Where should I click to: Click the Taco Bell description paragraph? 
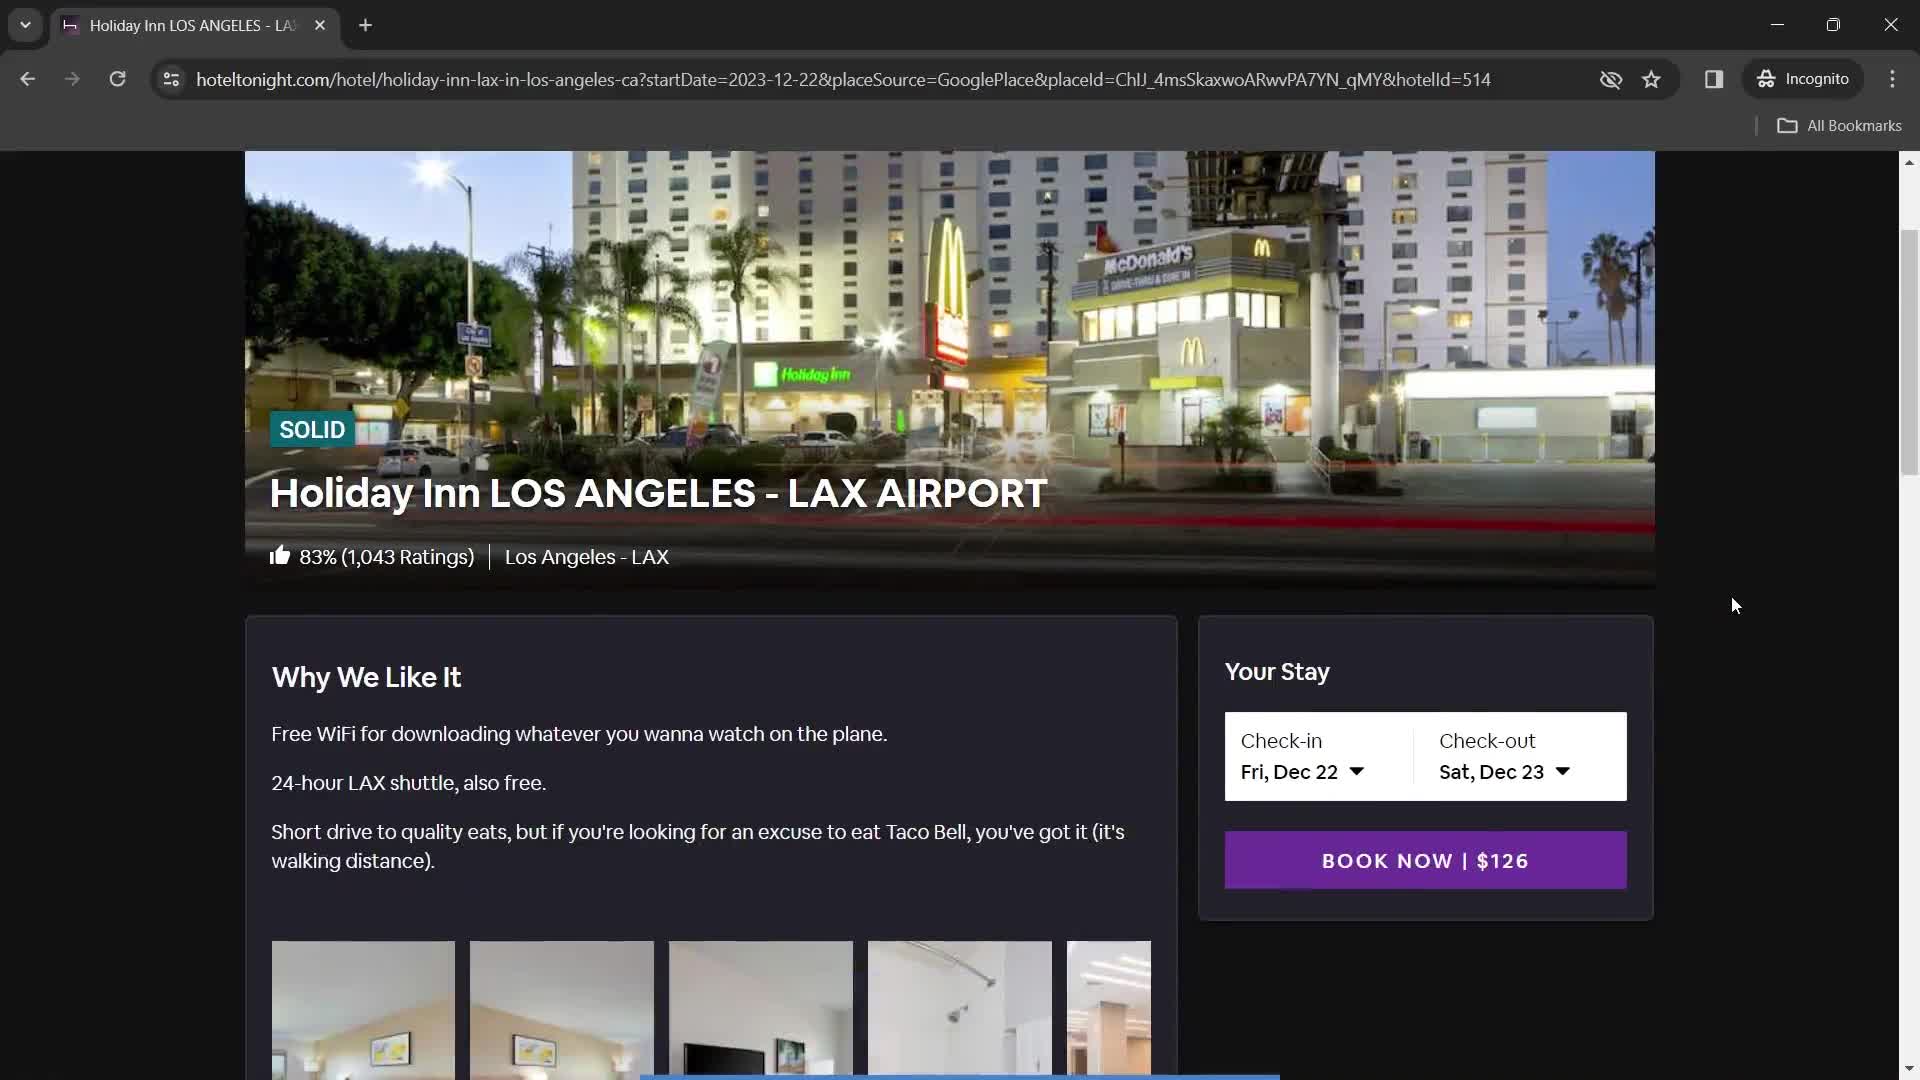pyautogui.click(x=698, y=846)
